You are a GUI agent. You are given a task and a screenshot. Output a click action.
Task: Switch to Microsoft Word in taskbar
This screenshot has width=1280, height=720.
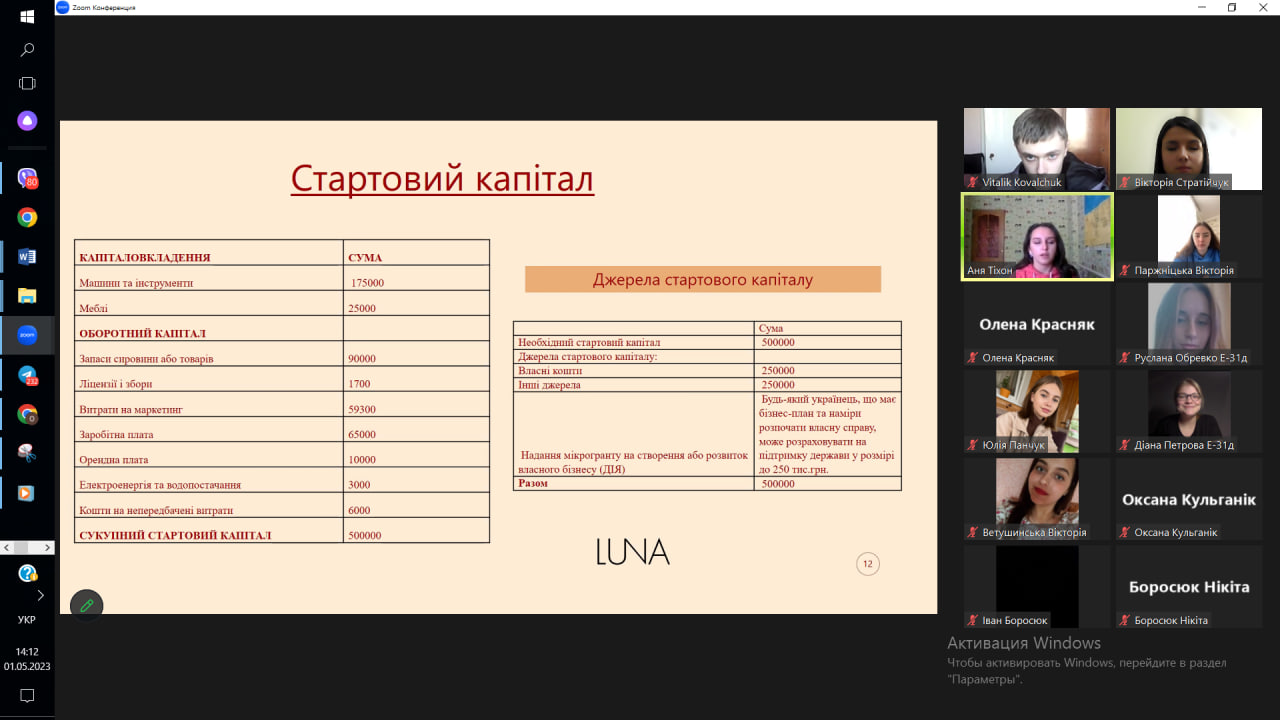[27, 257]
